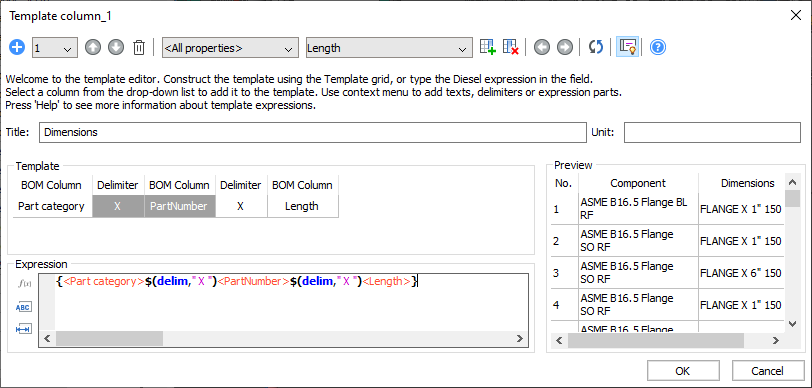Click the add column to template icon
812x388 pixels.
click(487, 47)
